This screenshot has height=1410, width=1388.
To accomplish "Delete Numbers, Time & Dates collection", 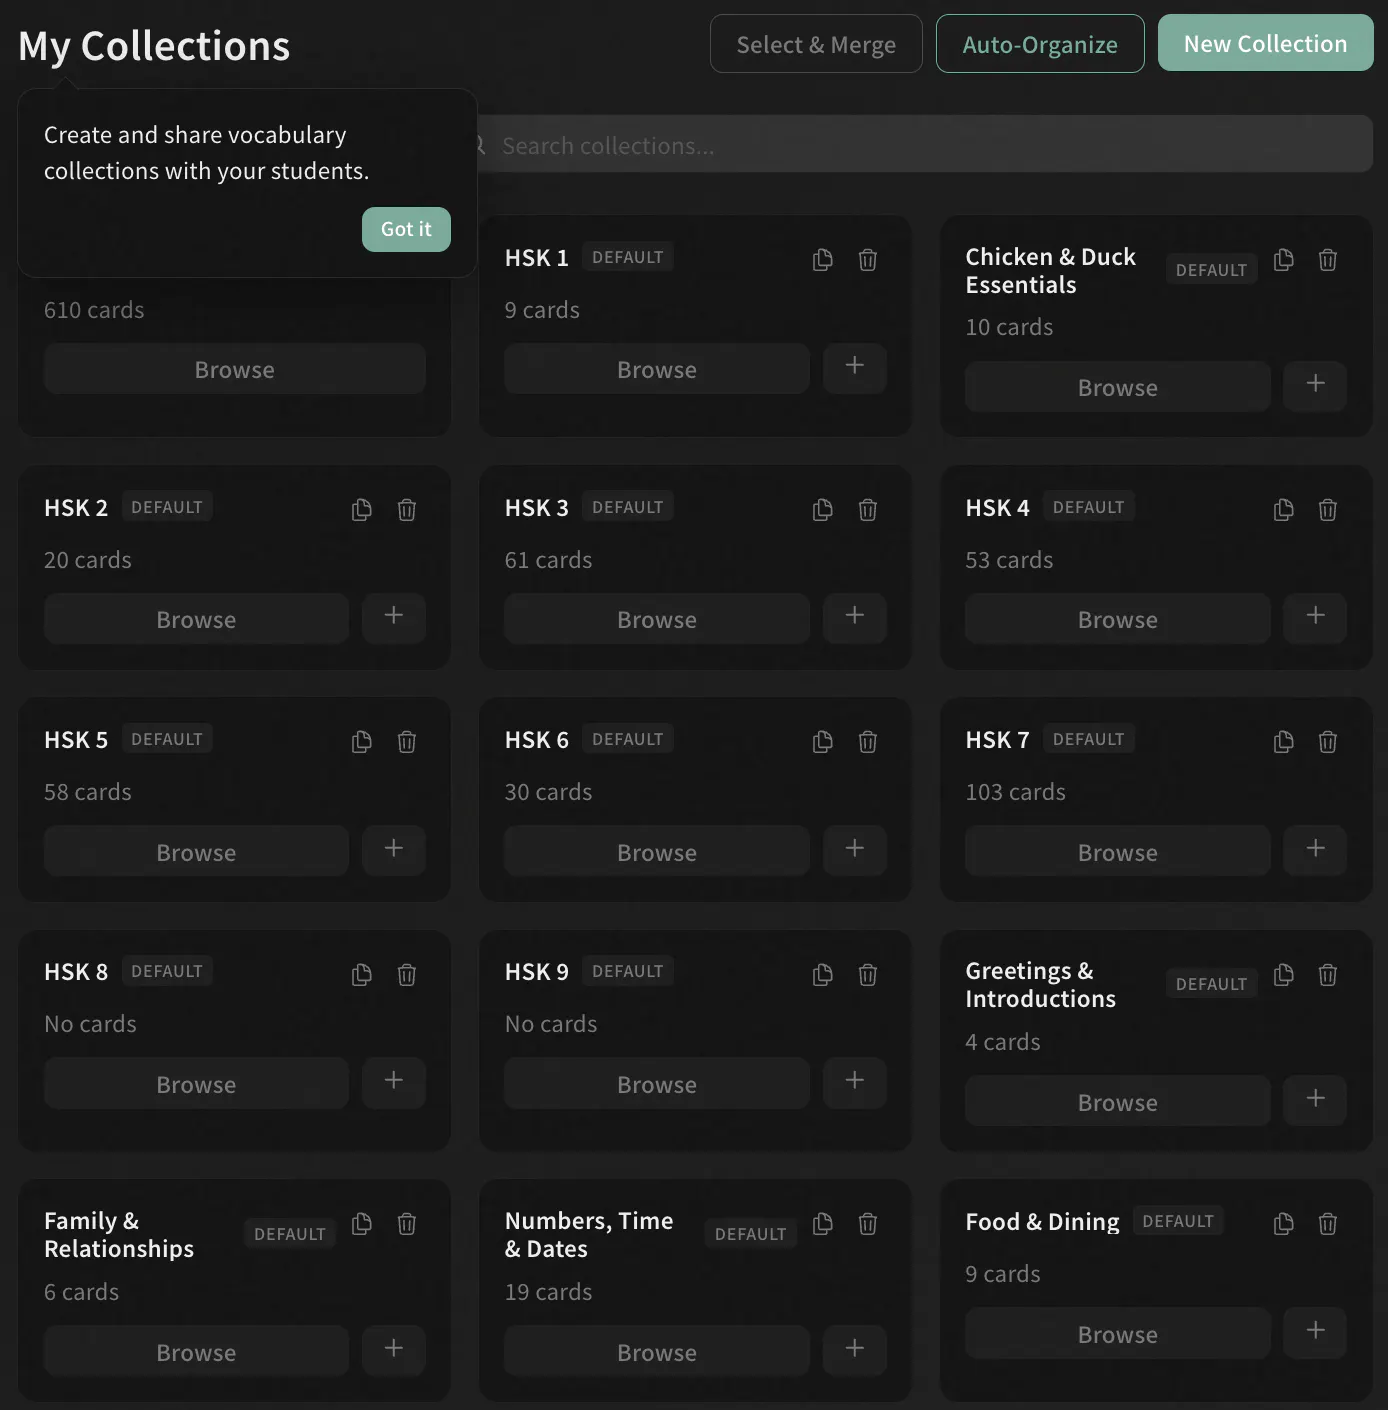I will coord(868,1224).
